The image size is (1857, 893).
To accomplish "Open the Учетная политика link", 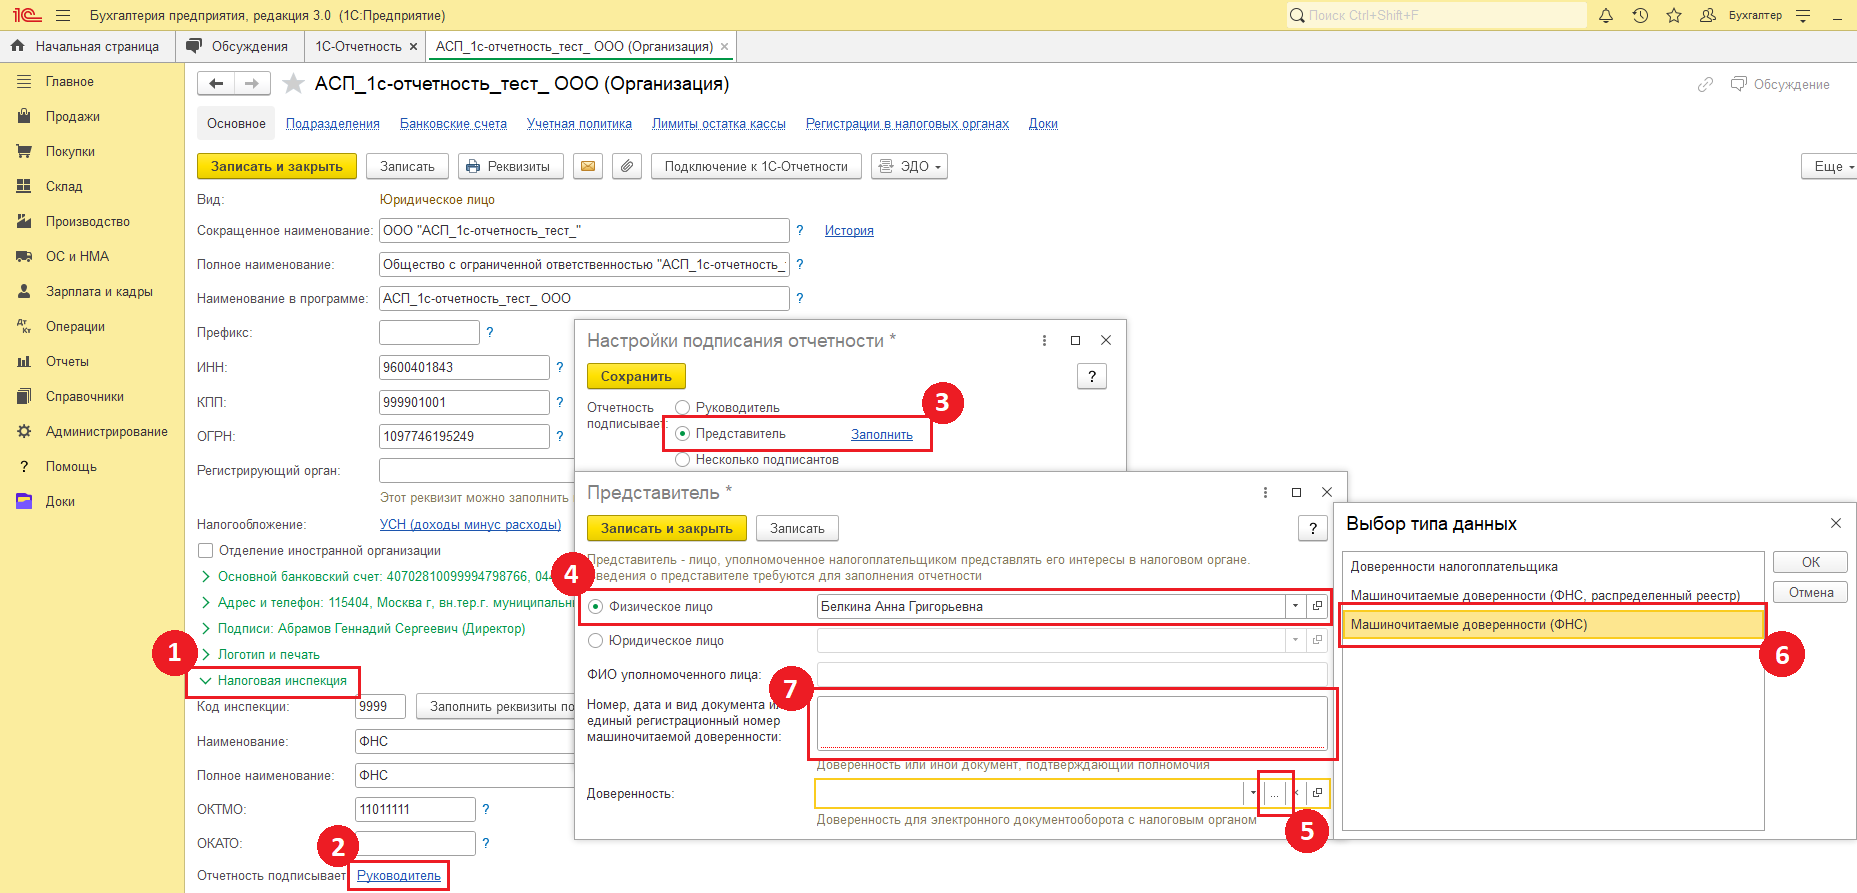I will tap(579, 124).
